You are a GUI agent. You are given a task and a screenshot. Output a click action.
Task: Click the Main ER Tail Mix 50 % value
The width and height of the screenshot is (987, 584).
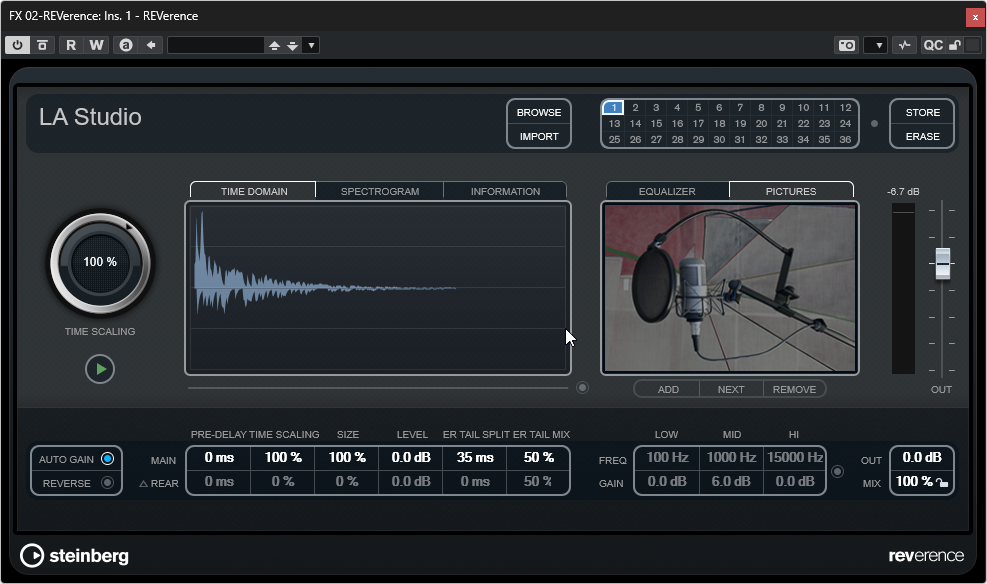[x=538, y=458]
